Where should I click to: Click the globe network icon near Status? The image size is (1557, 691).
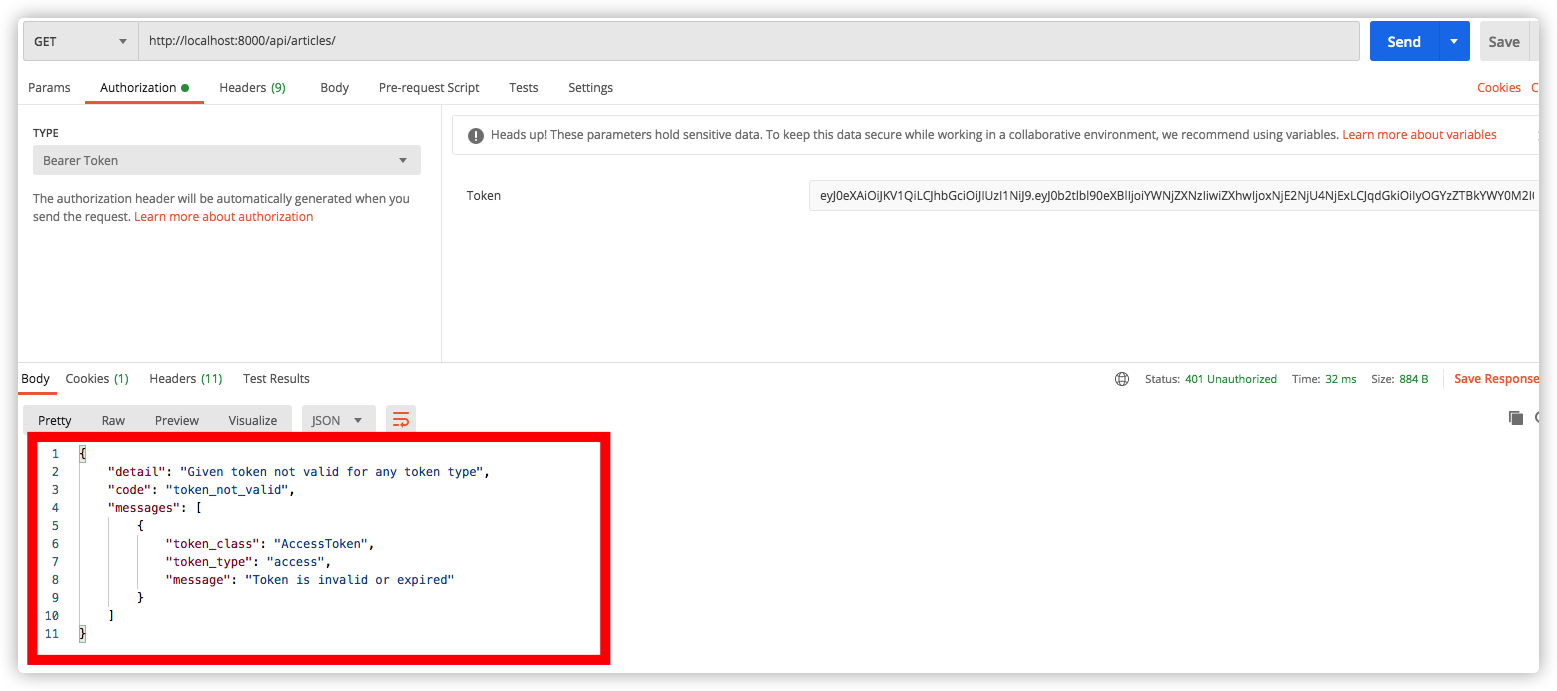tap(1122, 379)
